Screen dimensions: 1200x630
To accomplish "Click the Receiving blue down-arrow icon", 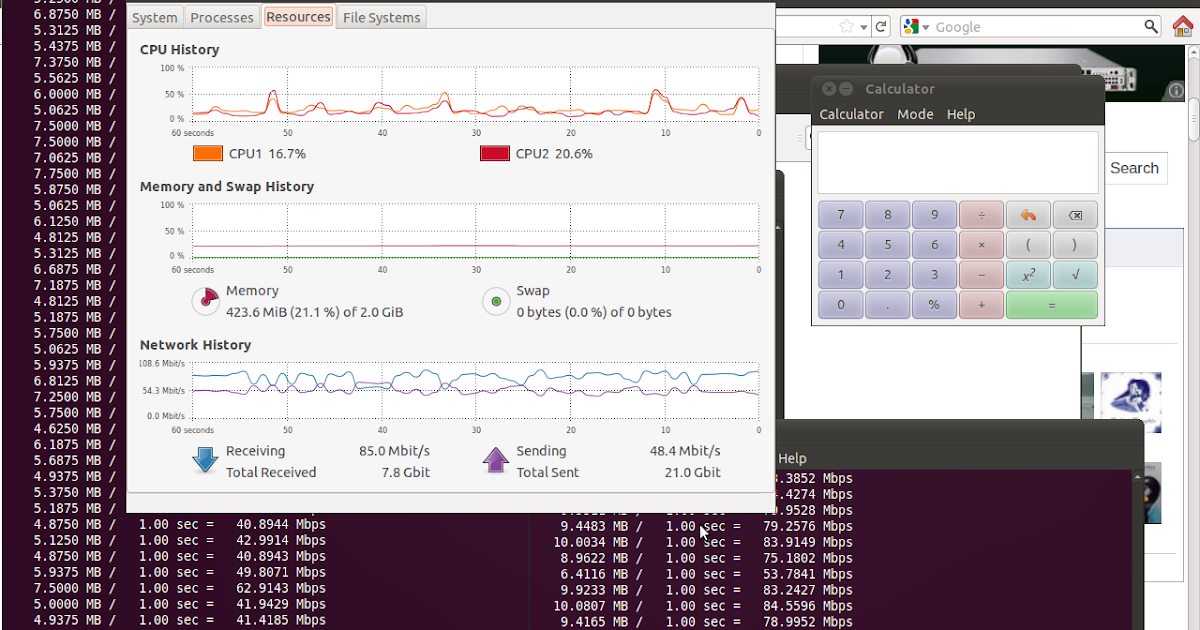I will click(205, 459).
